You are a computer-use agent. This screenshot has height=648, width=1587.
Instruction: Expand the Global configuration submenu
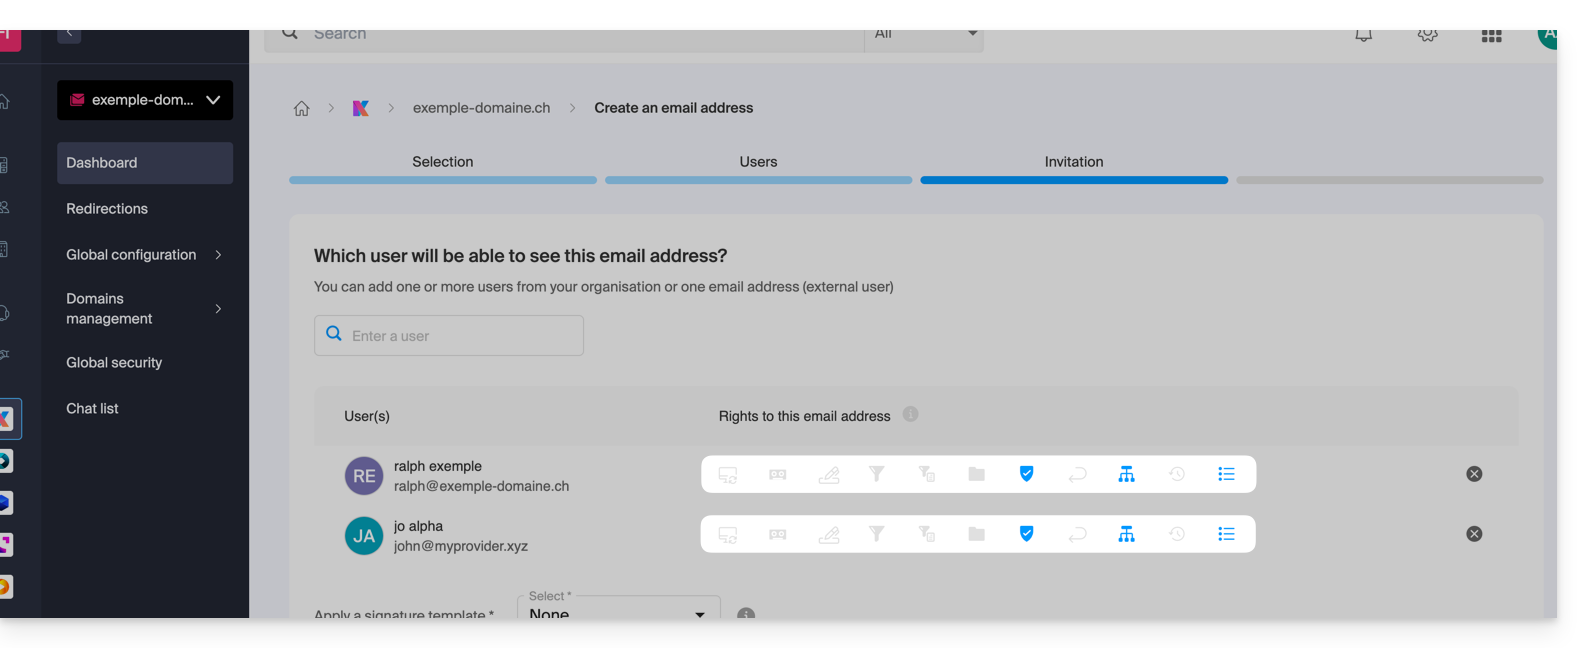point(218,255)
